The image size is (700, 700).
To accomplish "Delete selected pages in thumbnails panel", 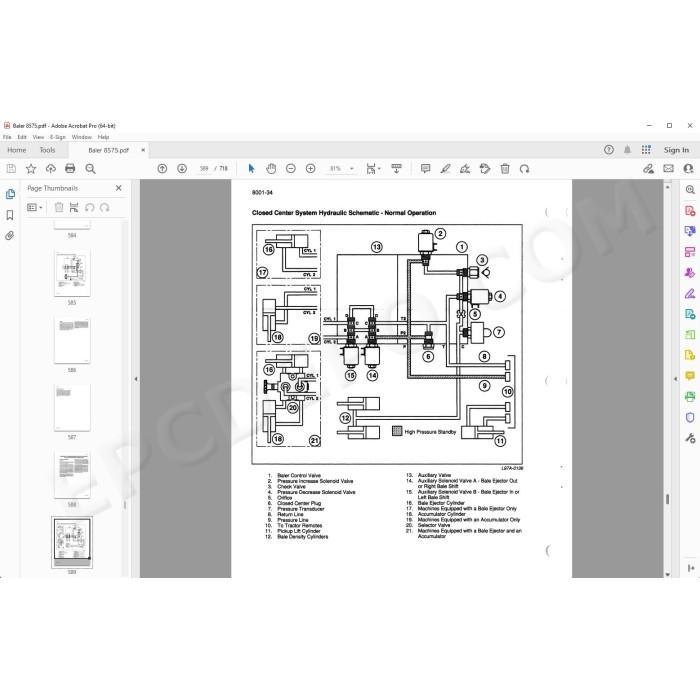I will click(x=58, y=208).
